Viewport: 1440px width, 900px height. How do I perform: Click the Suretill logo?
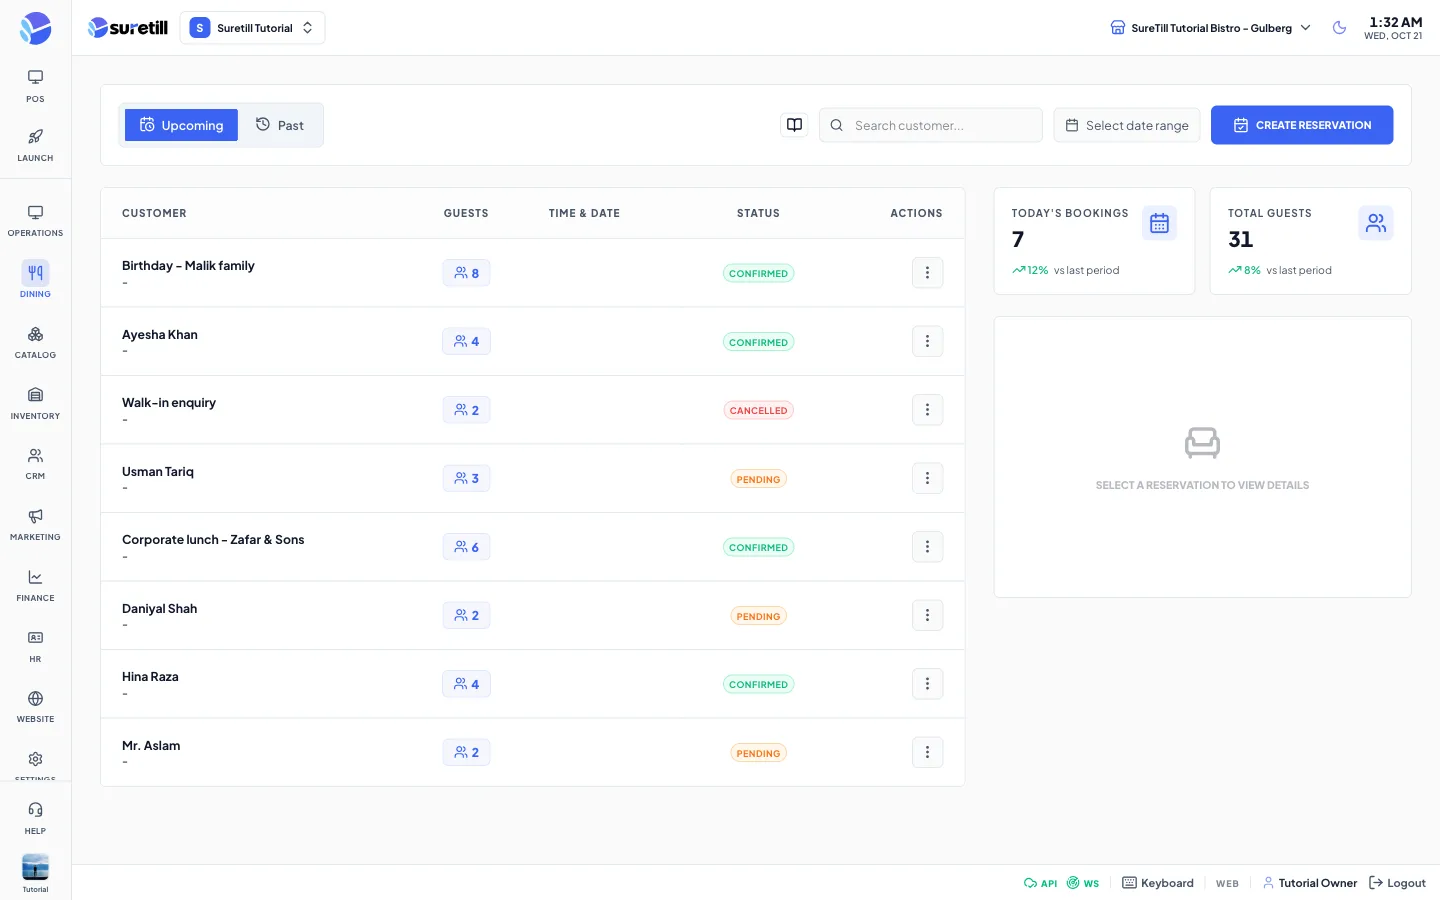tap(128, 28)
